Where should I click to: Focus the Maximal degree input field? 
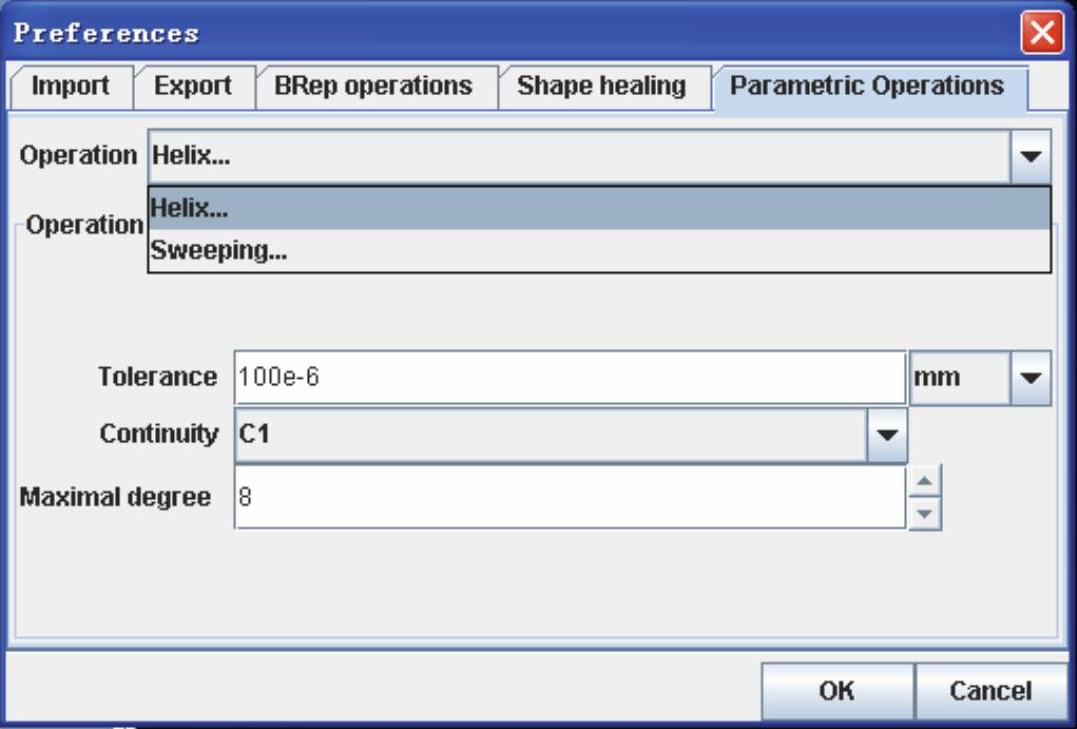pyautogui.click(x=570, y=498)
